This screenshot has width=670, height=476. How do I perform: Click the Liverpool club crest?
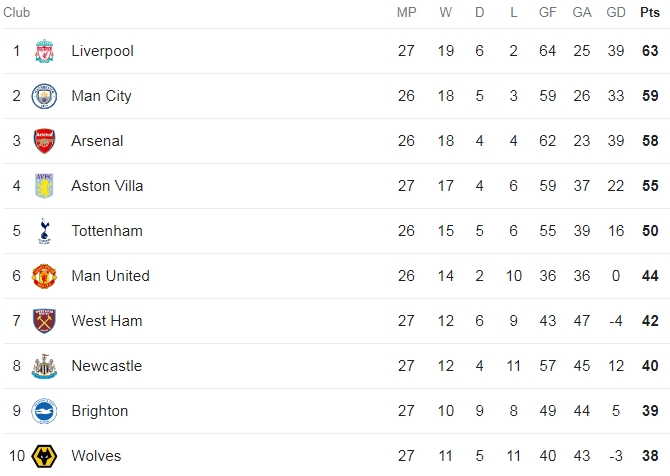tap(44, 51)
